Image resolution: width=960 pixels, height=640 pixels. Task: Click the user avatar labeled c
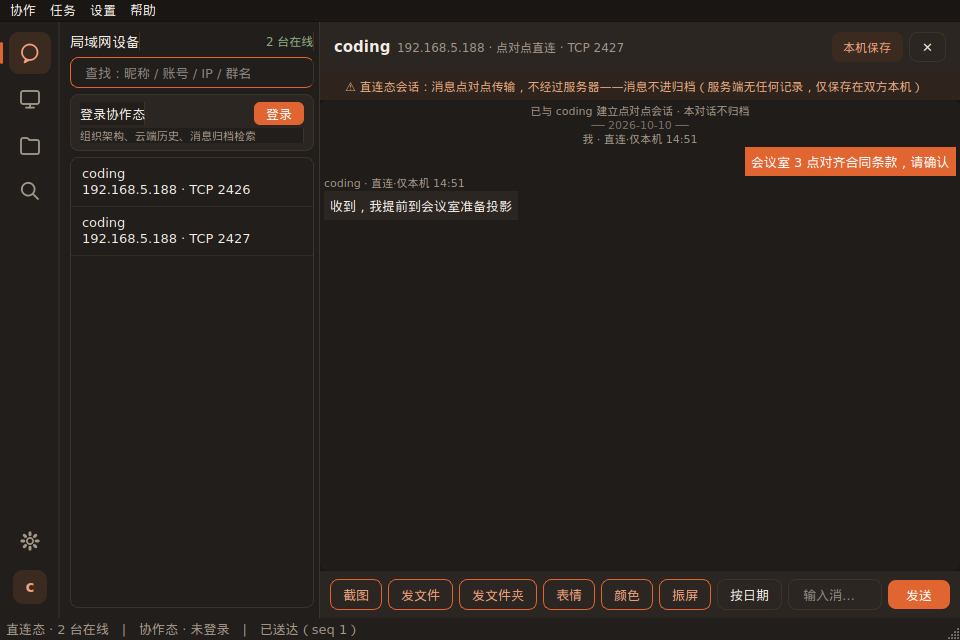[29, 587]
